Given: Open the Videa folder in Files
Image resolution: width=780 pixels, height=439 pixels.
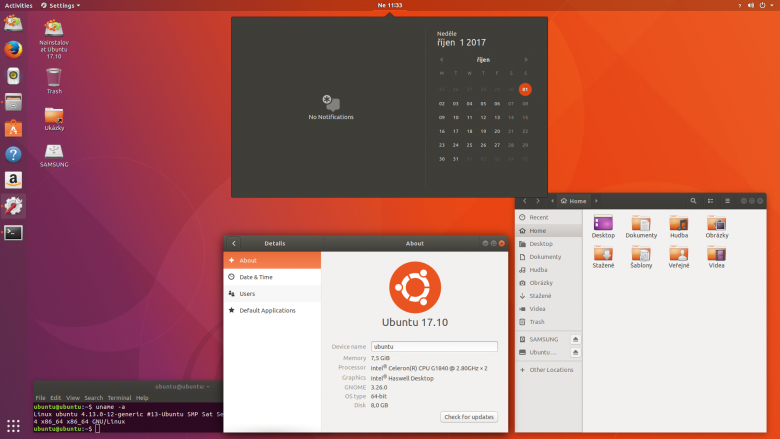Looking at the screenshot, I should point(716,257).
